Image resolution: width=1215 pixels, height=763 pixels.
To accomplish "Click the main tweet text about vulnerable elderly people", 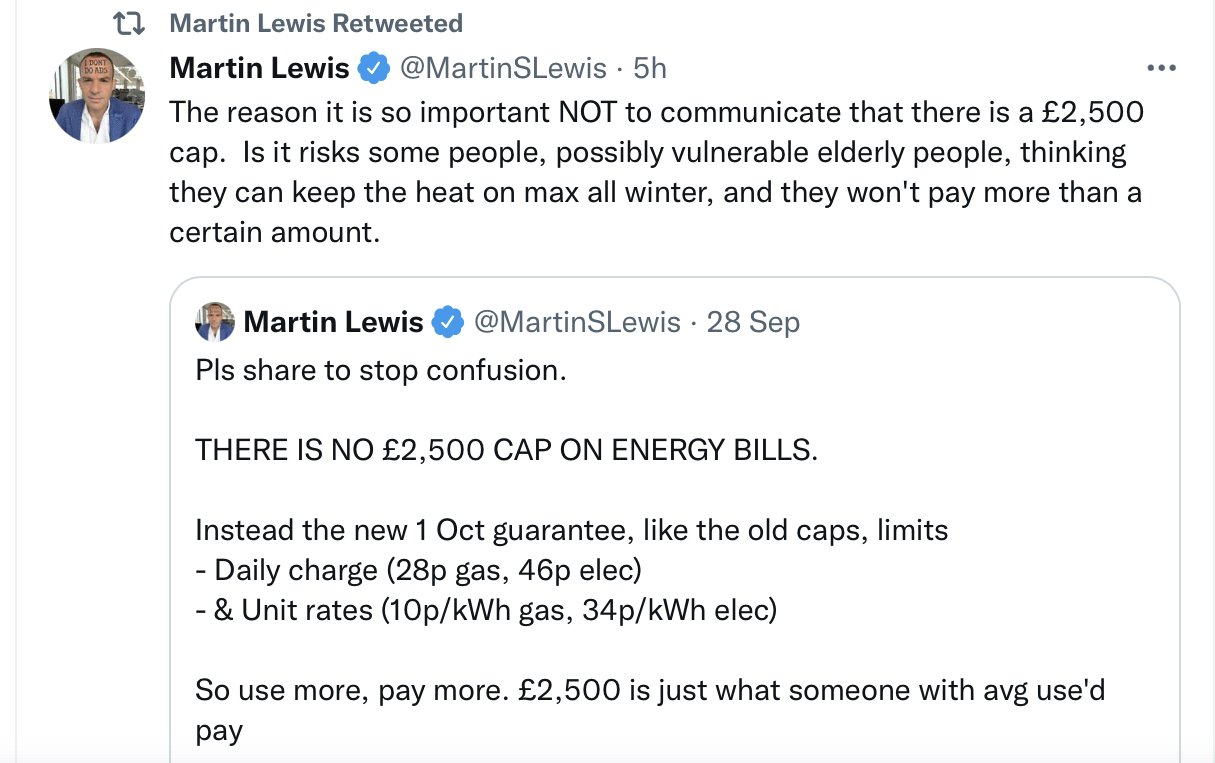I will tap(655, 171).
